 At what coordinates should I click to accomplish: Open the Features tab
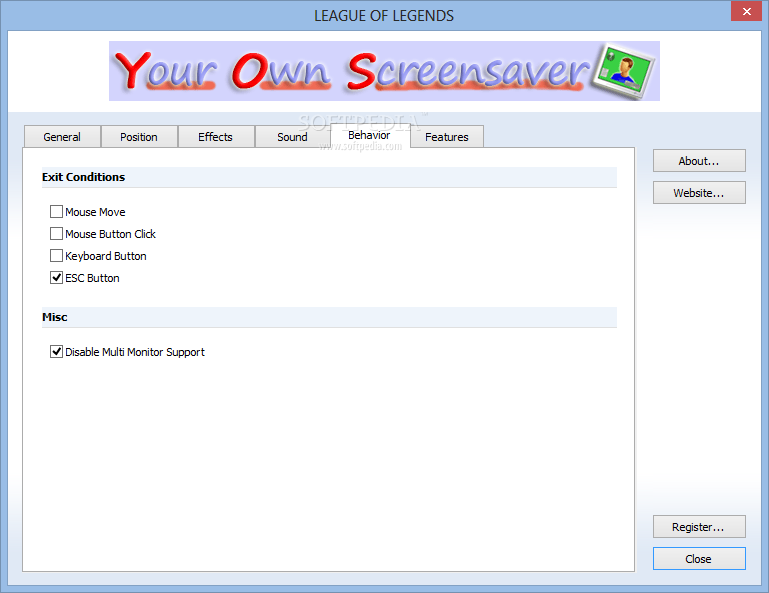coord(447,137)
